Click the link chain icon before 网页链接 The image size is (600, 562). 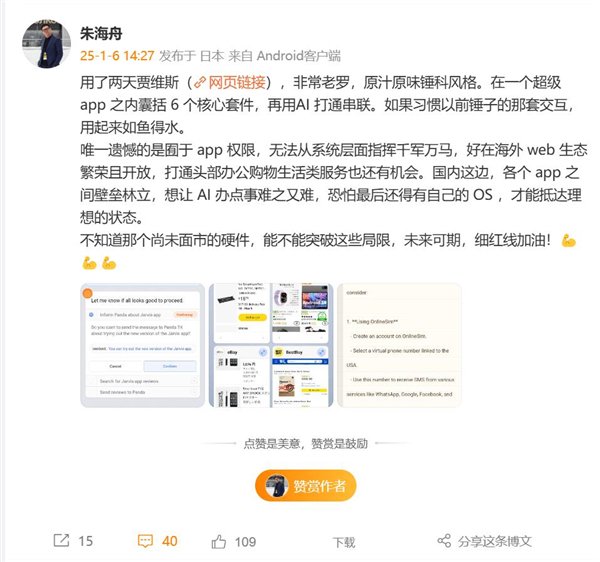pyautogui.click(x=200, y=83)
